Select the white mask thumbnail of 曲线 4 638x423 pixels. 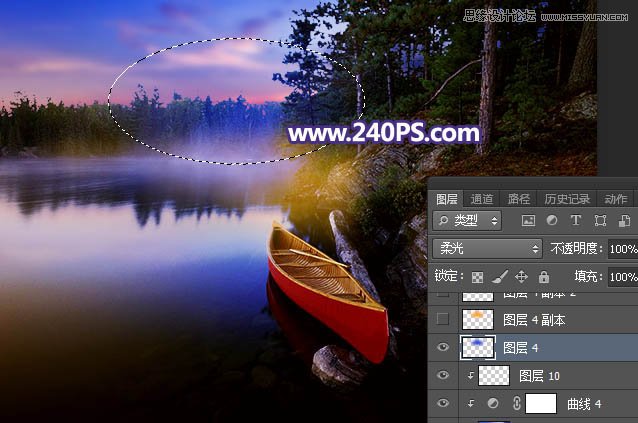(541, 403)
